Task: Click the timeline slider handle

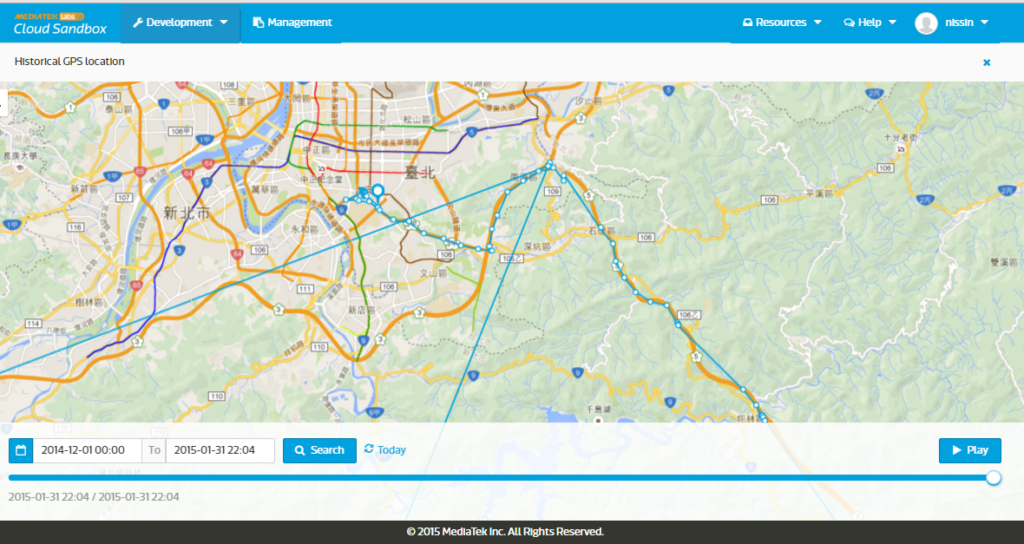Action: pyautogui.click(x=993, y=478)
